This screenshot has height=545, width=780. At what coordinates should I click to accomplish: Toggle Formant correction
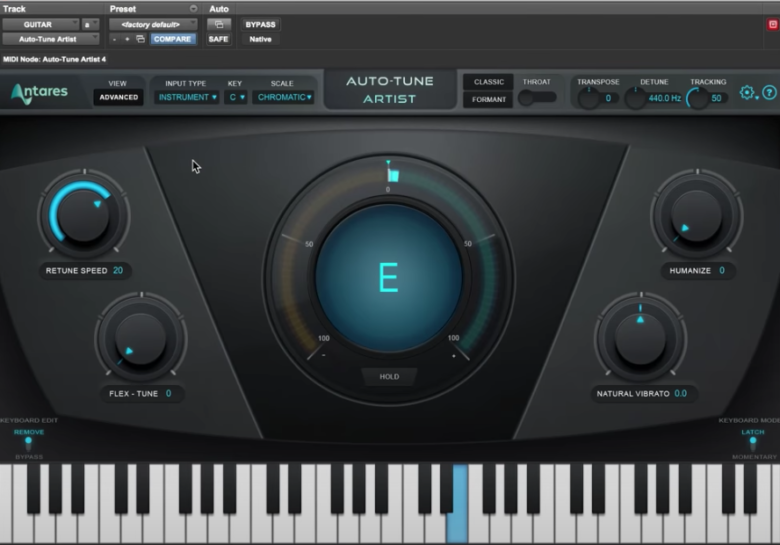pos(488,99)
